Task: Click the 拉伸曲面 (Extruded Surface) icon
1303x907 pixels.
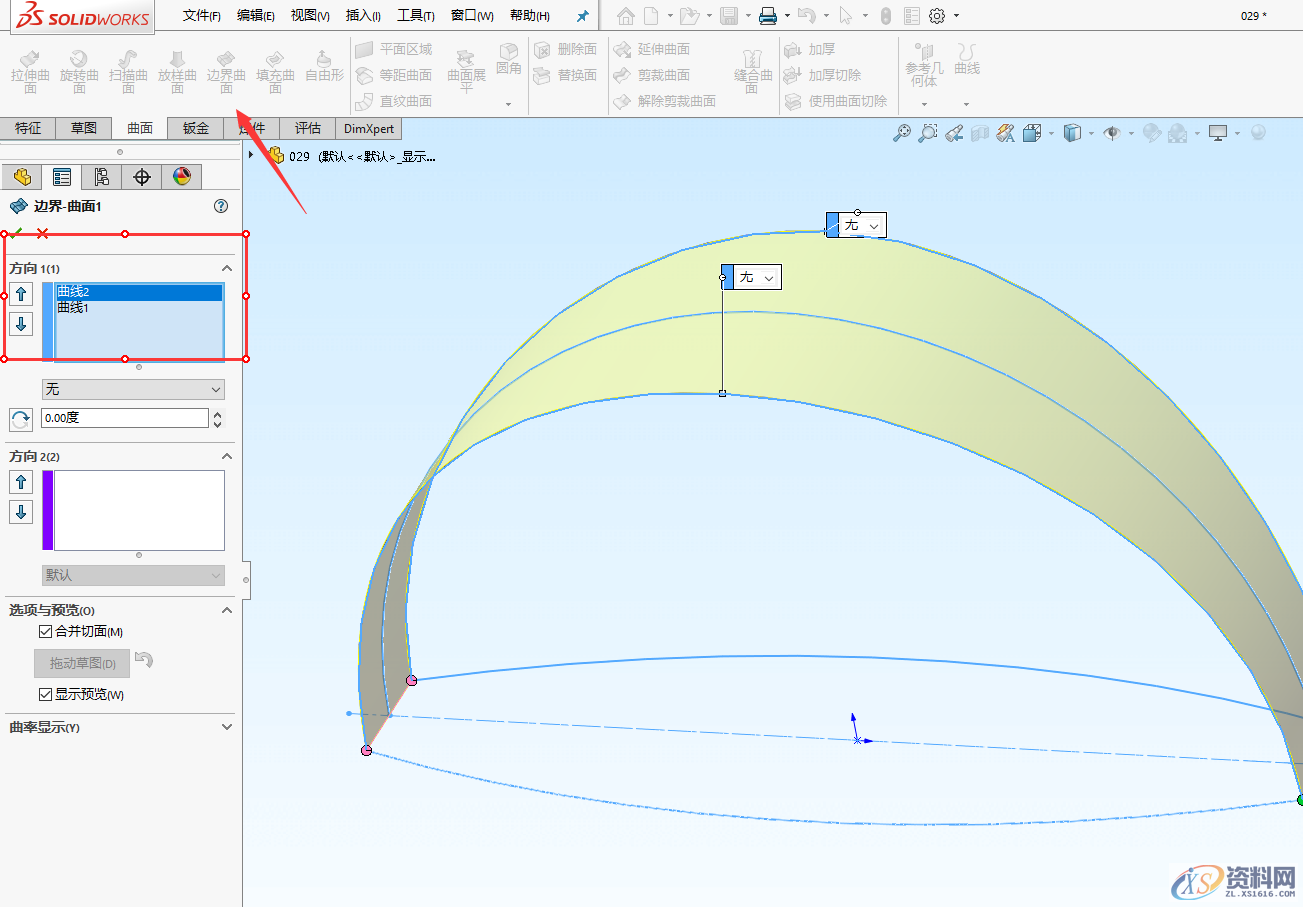Action: [30, 72]
